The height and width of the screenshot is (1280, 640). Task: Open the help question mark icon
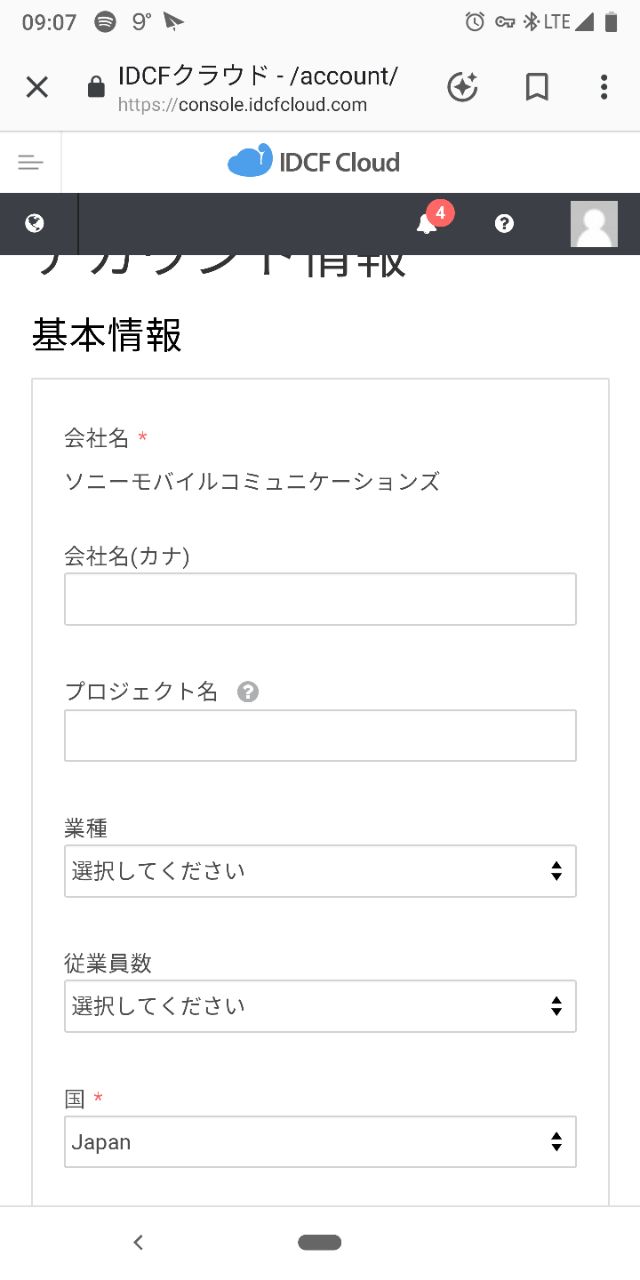point(504,223)
